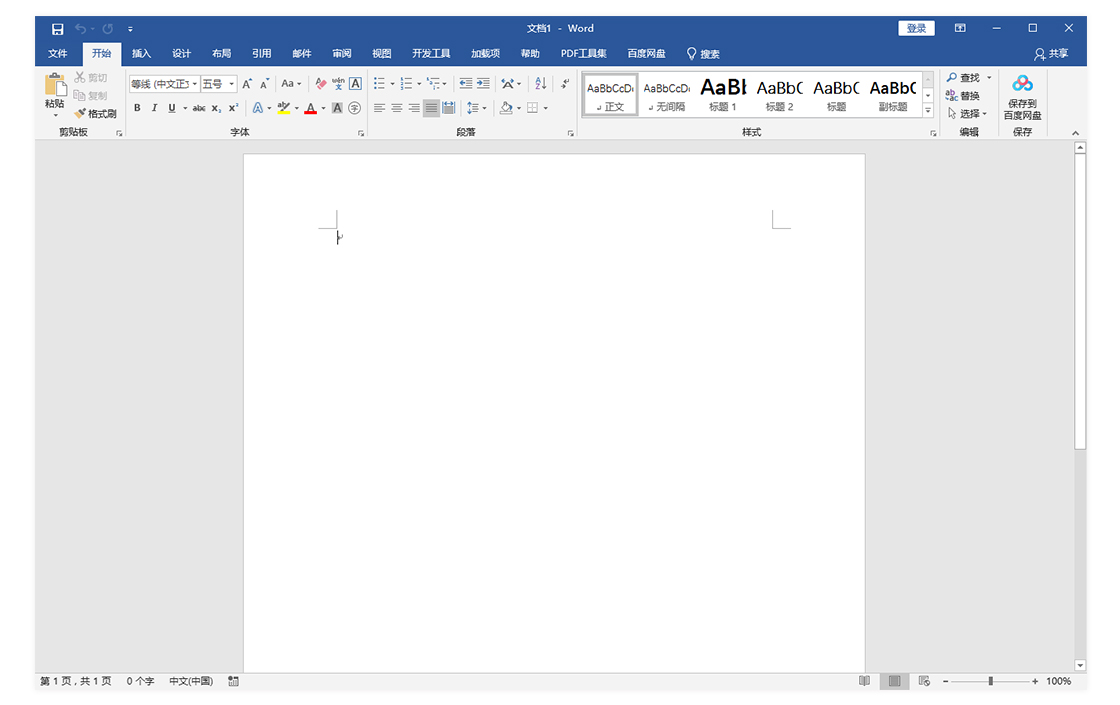The height and width of the screenshot is (705, 1120).
Task: Toggle justify alignment
Action: (431, 108)
